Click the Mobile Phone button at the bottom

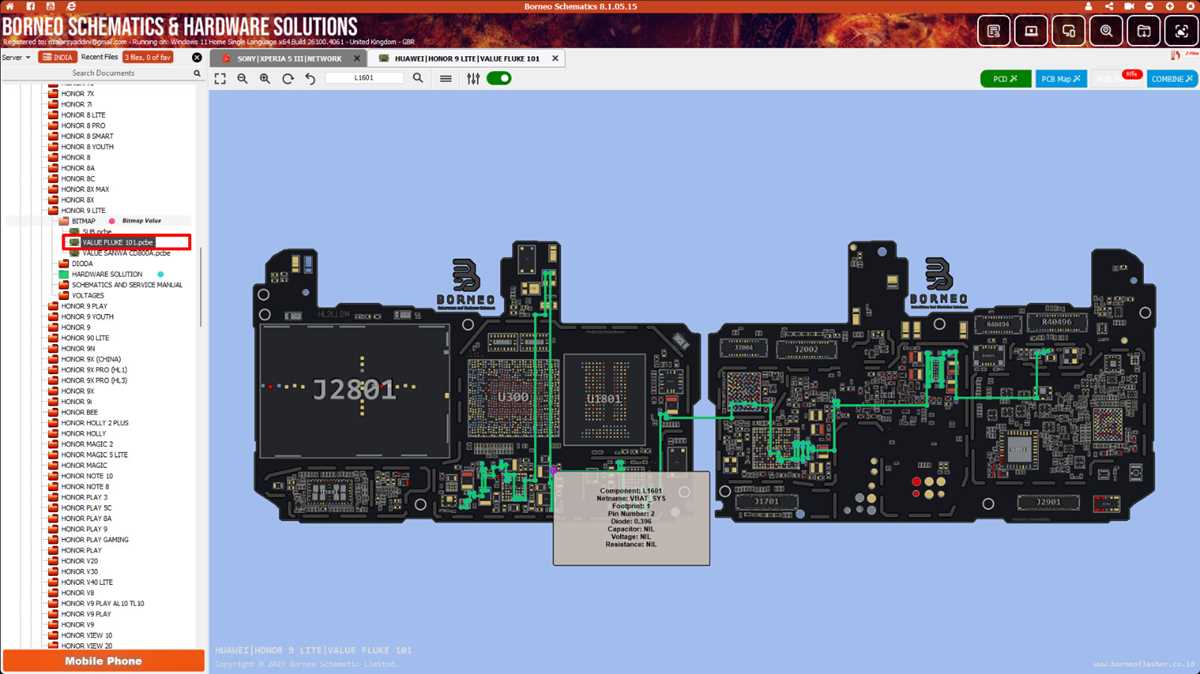click(x=103, y=661)
